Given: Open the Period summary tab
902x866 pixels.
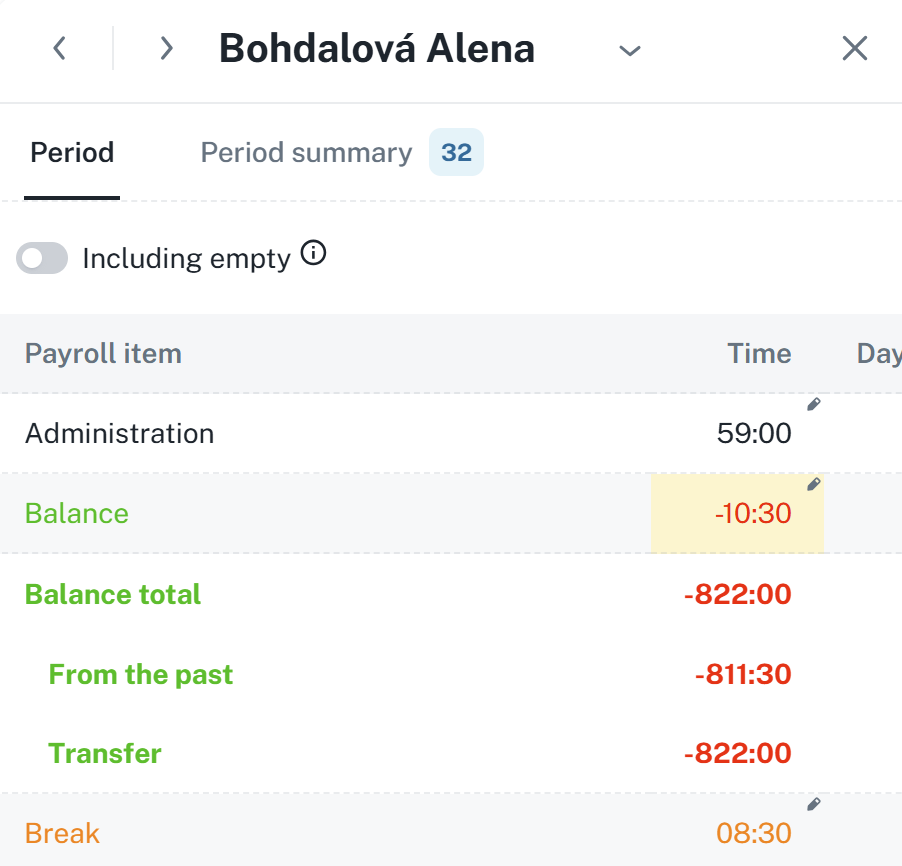Looking at the screenshot, I should pyautogui.click(x=306, y=153).
